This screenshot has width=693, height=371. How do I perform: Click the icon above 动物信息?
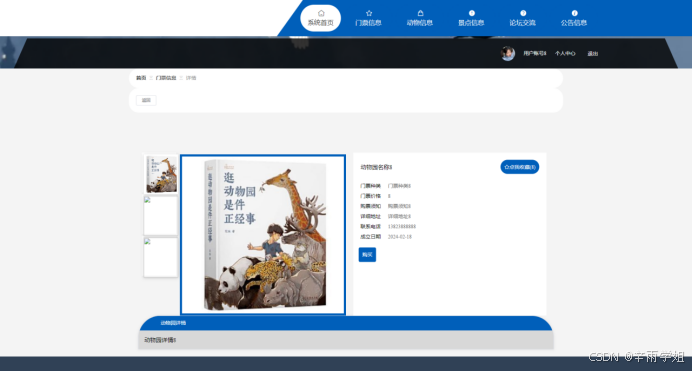pyautogui.click(x=420, y=13)
